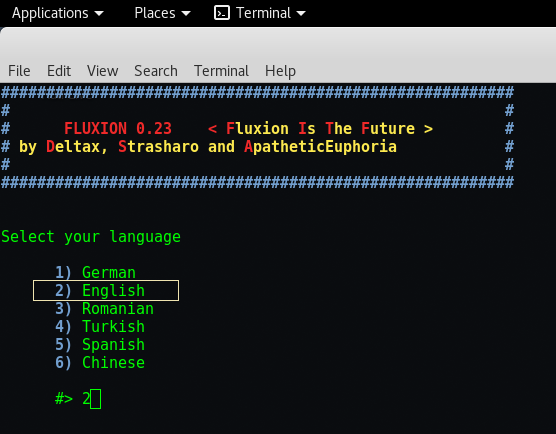The height and width of the screenshot is (434, 556).
Task: Select the German language option
Action: pos(95,273)
